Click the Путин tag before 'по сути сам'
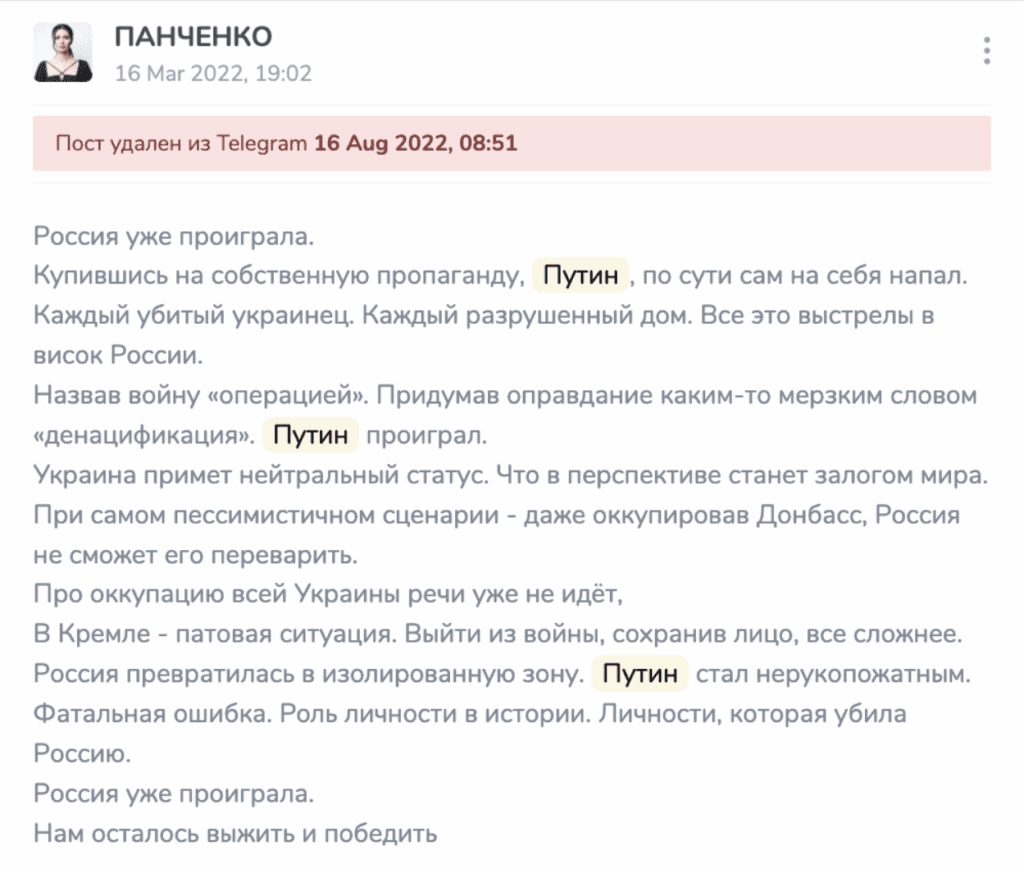Image resolution: width=1024 pixels, height=873 pixels. (x=581, y=274)
